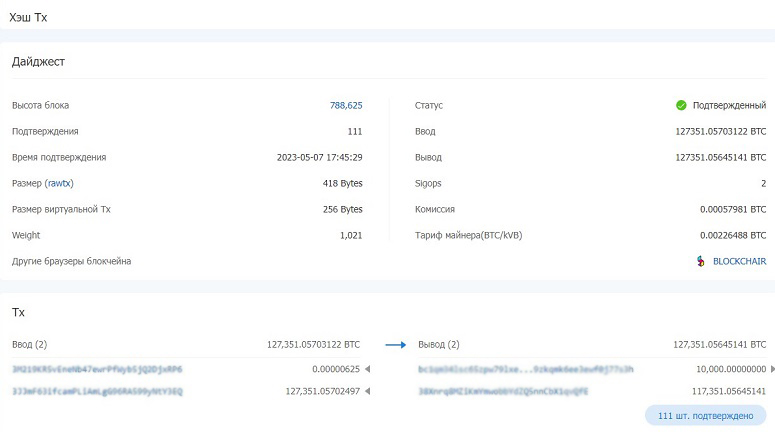Click the Комиссия fee value 0.00057981 BTC
This screenshot has height=432, width=775.
pyautogui.click(x=733, y=210)
